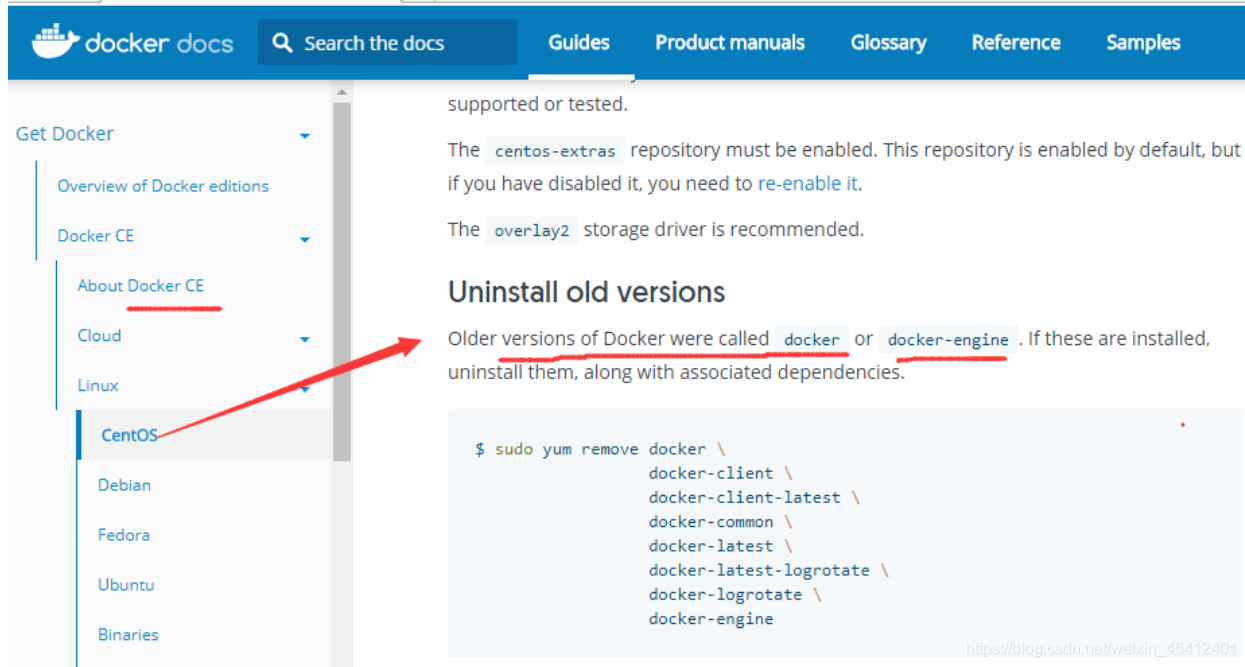Collapse the Docker CE submenu caret
The width and height of the screenshot is (1245, 667).
(x=305, y=239)
